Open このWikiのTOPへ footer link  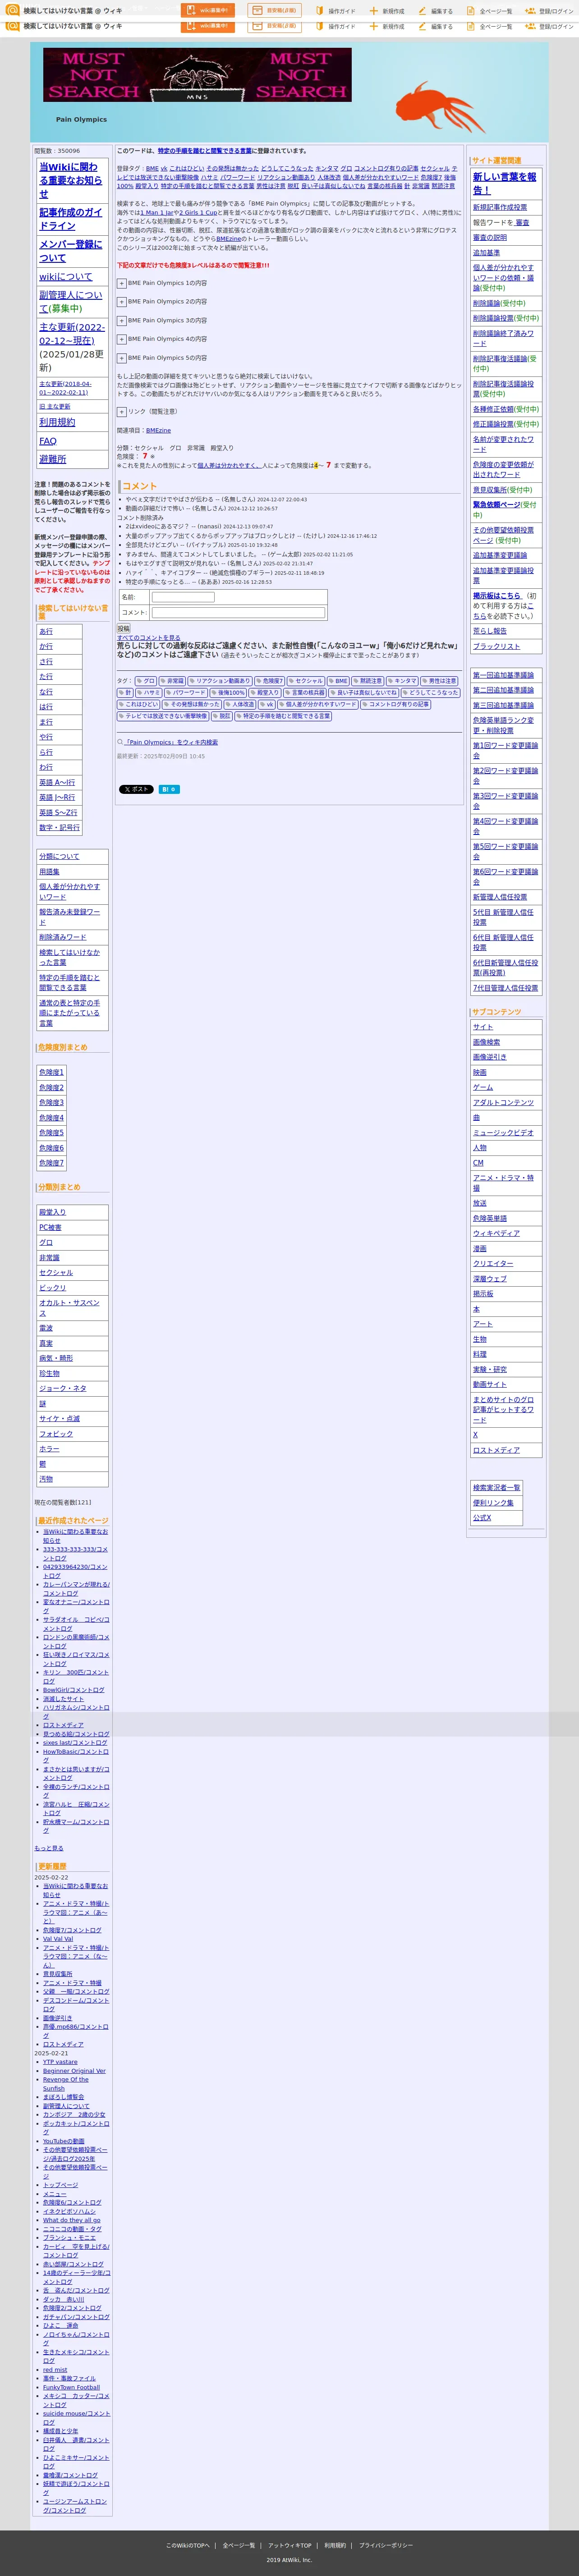(188, 2545)
